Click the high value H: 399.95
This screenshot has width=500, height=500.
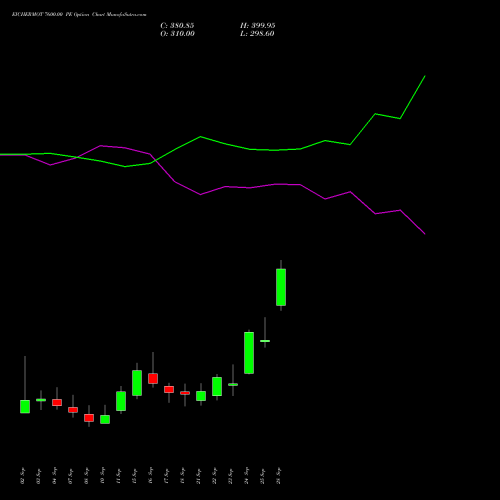pos(258,25)
